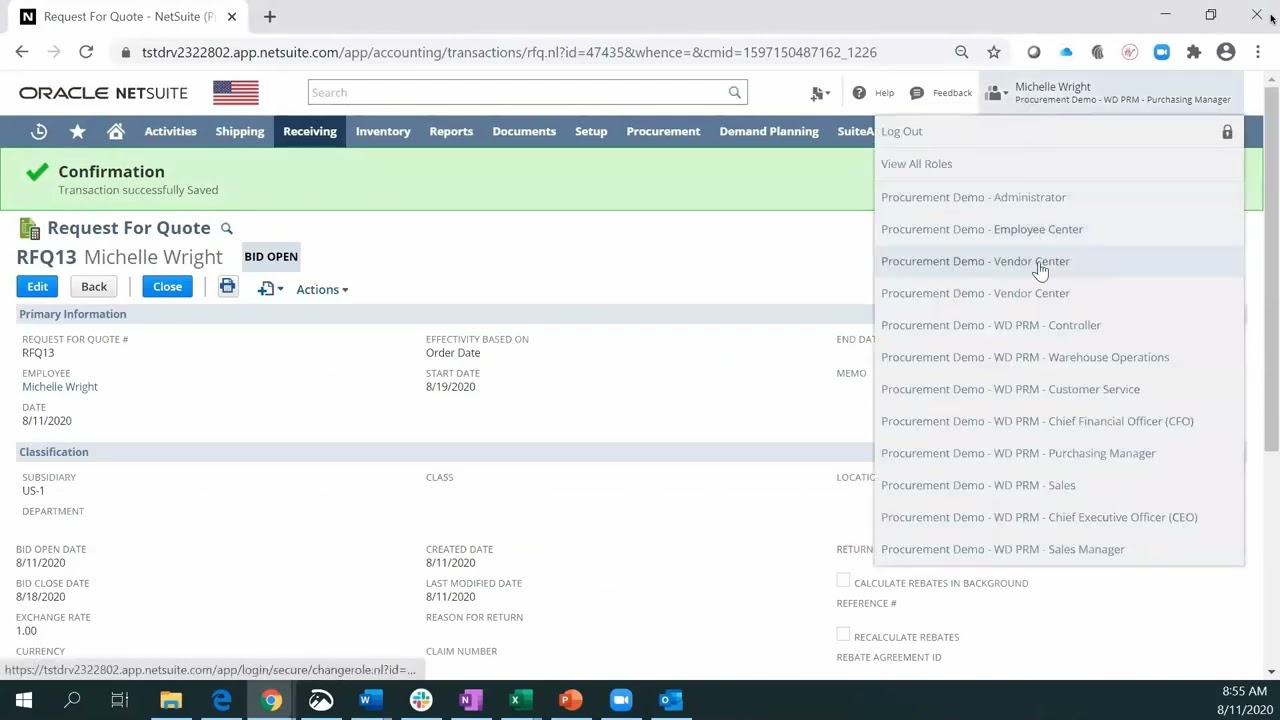The height and width of the screenshot is (720, 1280).
Task: Click the Back button
Action: 94,287
